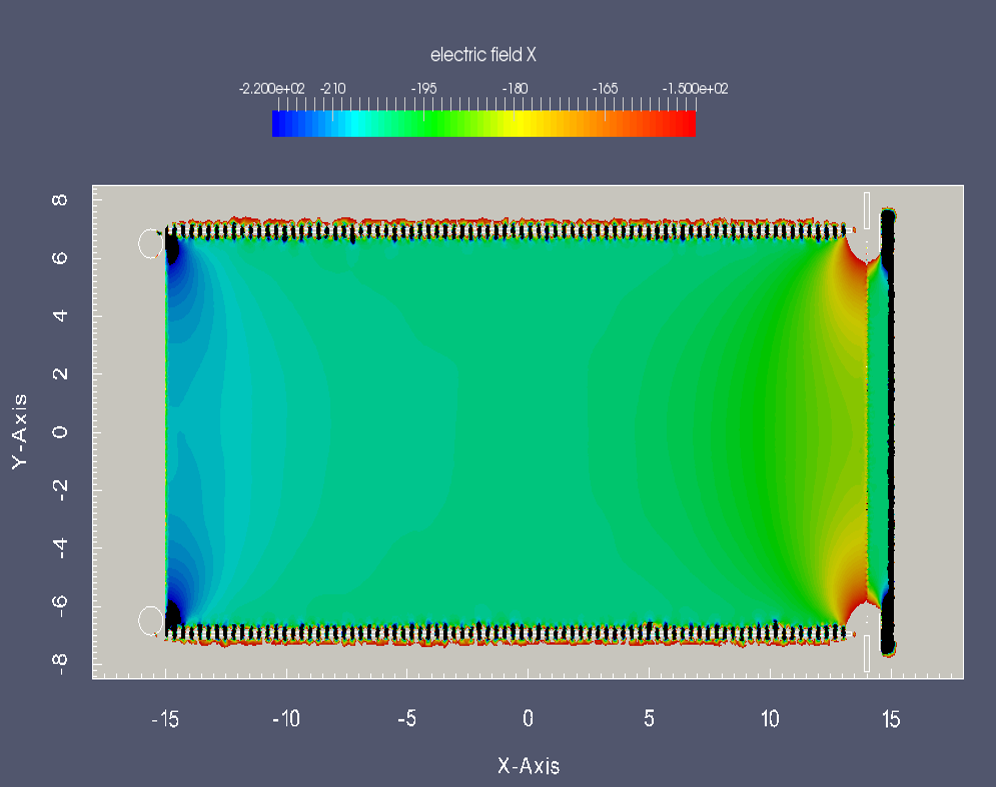Select the -8 tick label on the Y axis
The height and width of the screenshot is (787, 996).
tap(58, 663)
